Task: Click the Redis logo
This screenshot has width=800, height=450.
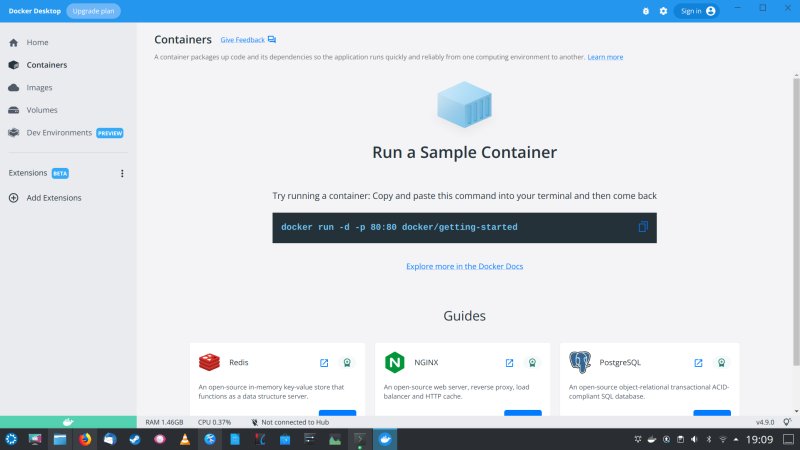Action: click(209, 362)
